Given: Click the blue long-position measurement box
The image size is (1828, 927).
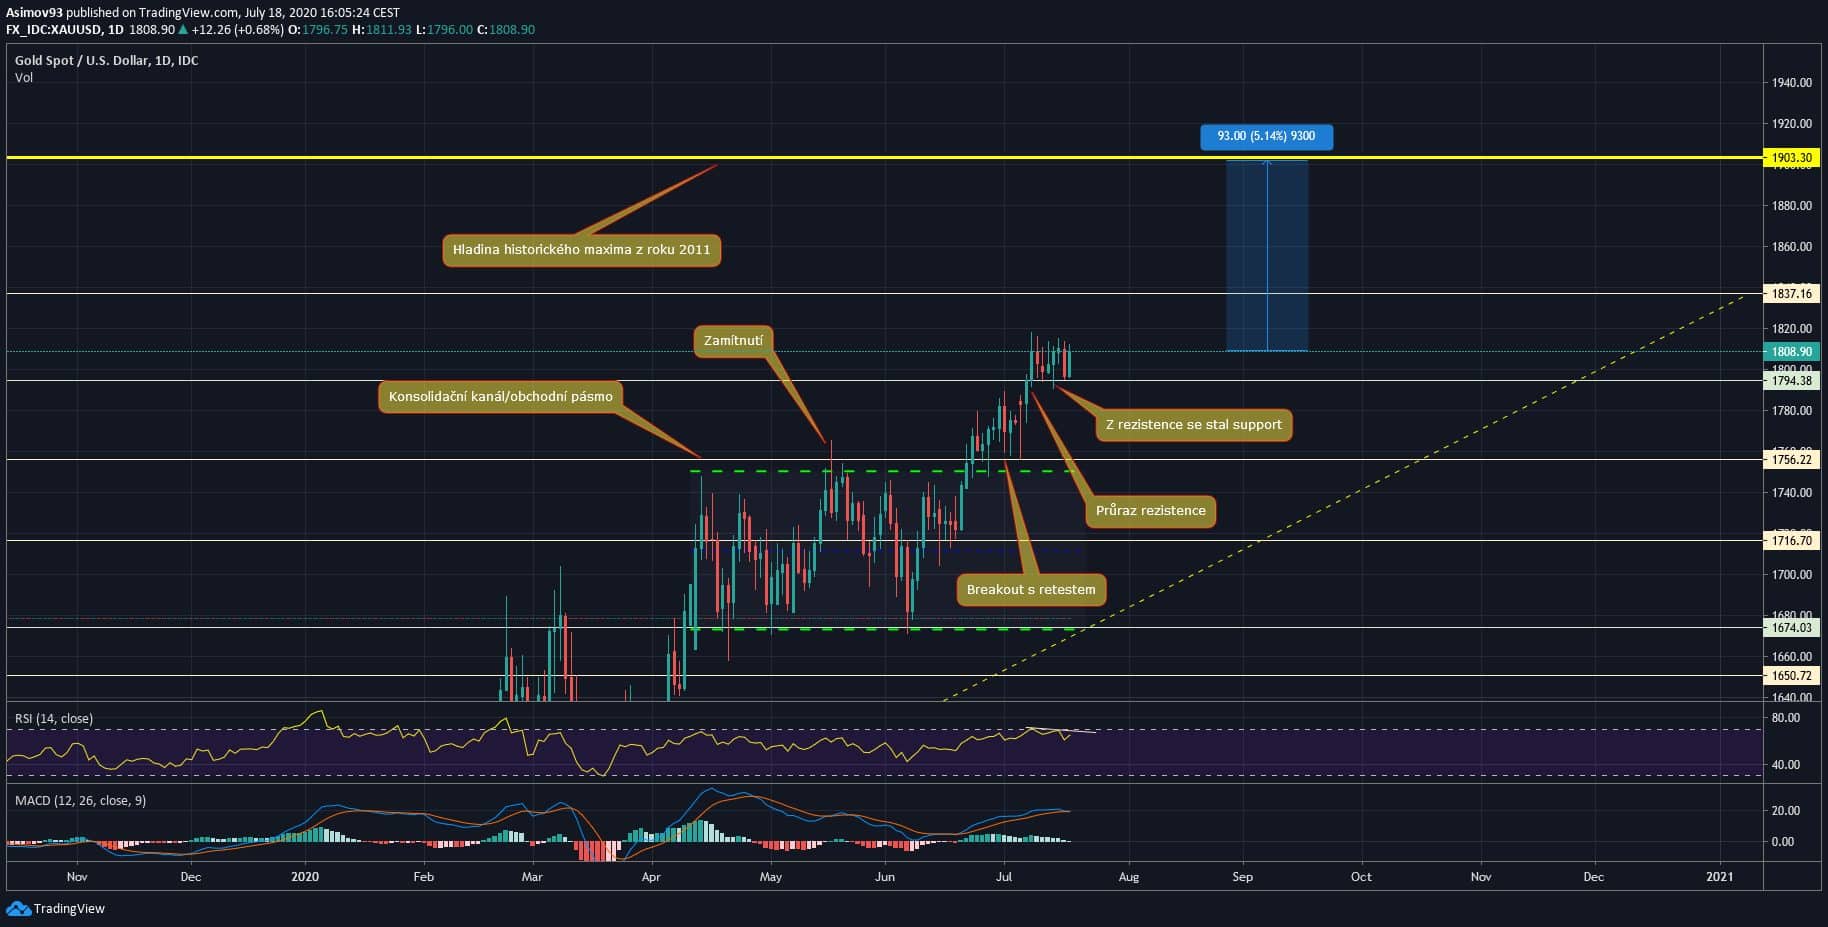Looking at the screenshot, I should pyautogui.click(x=1267, y=256).
